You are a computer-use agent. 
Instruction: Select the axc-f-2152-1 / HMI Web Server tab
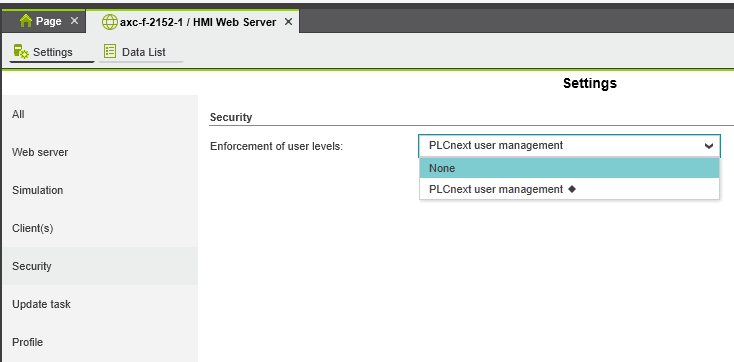pyautogui.click(x=193, y=22)
